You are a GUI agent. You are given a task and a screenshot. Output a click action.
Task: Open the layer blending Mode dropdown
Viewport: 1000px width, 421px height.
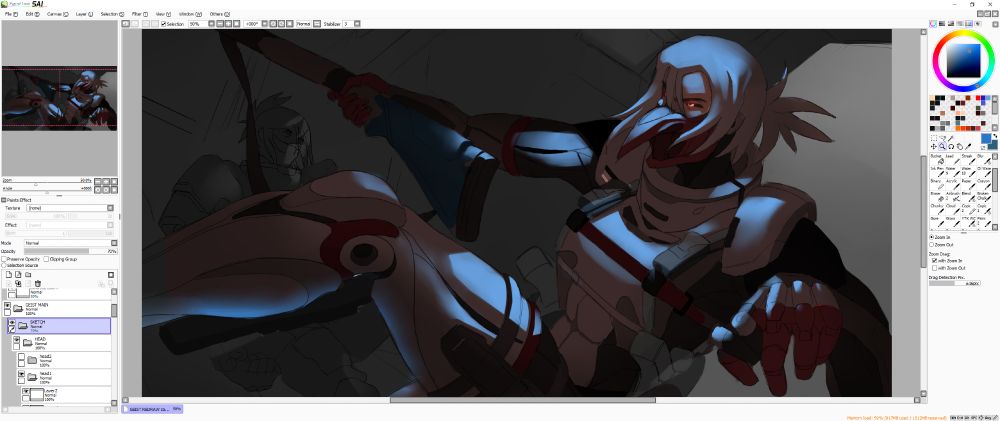(x=114, y=243)
